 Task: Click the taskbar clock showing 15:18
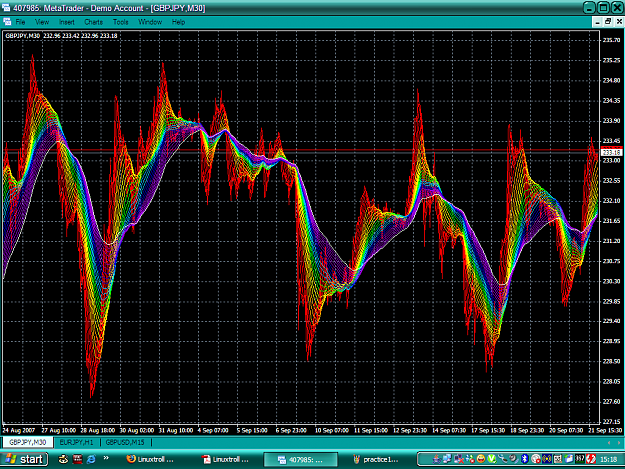(x=609, y=459)
